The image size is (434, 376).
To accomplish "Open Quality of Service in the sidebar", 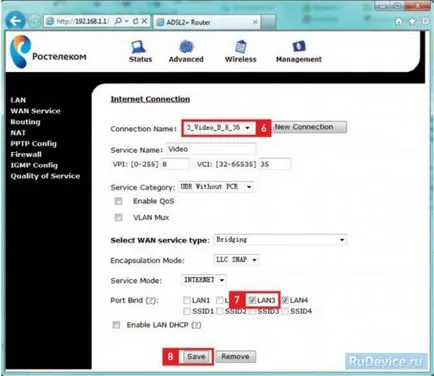I will coord(45,176).
